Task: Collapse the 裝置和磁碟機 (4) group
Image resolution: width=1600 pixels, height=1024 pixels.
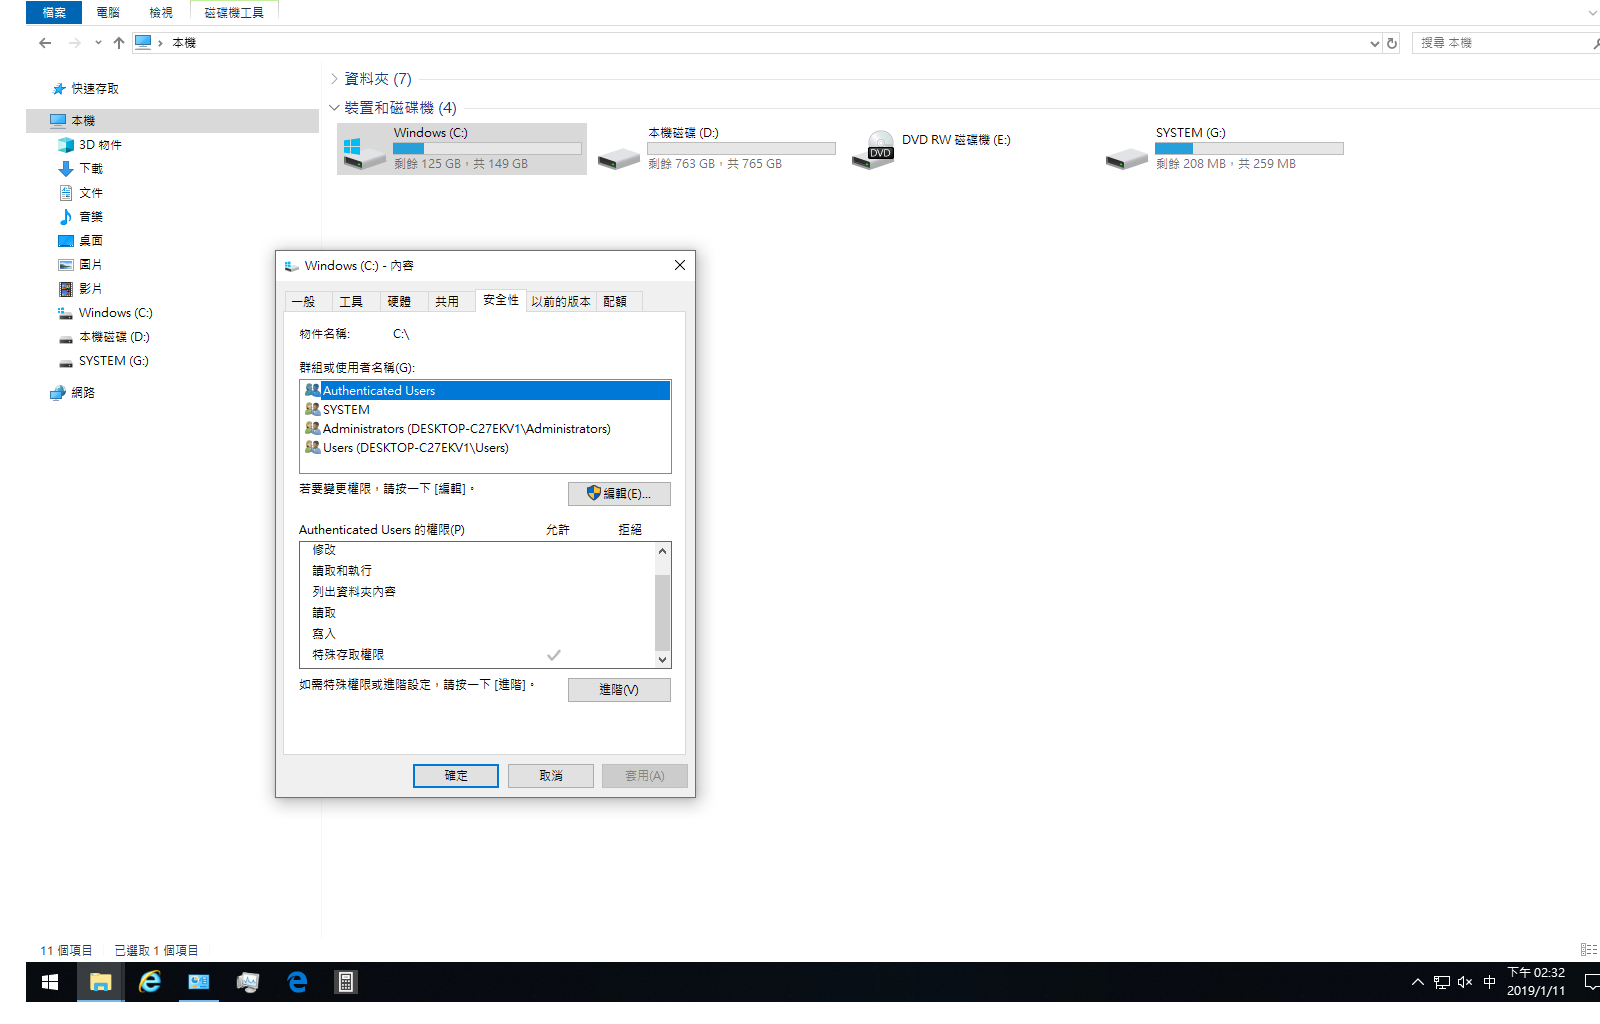Action: pyautogui.click(x=334, y=107)
